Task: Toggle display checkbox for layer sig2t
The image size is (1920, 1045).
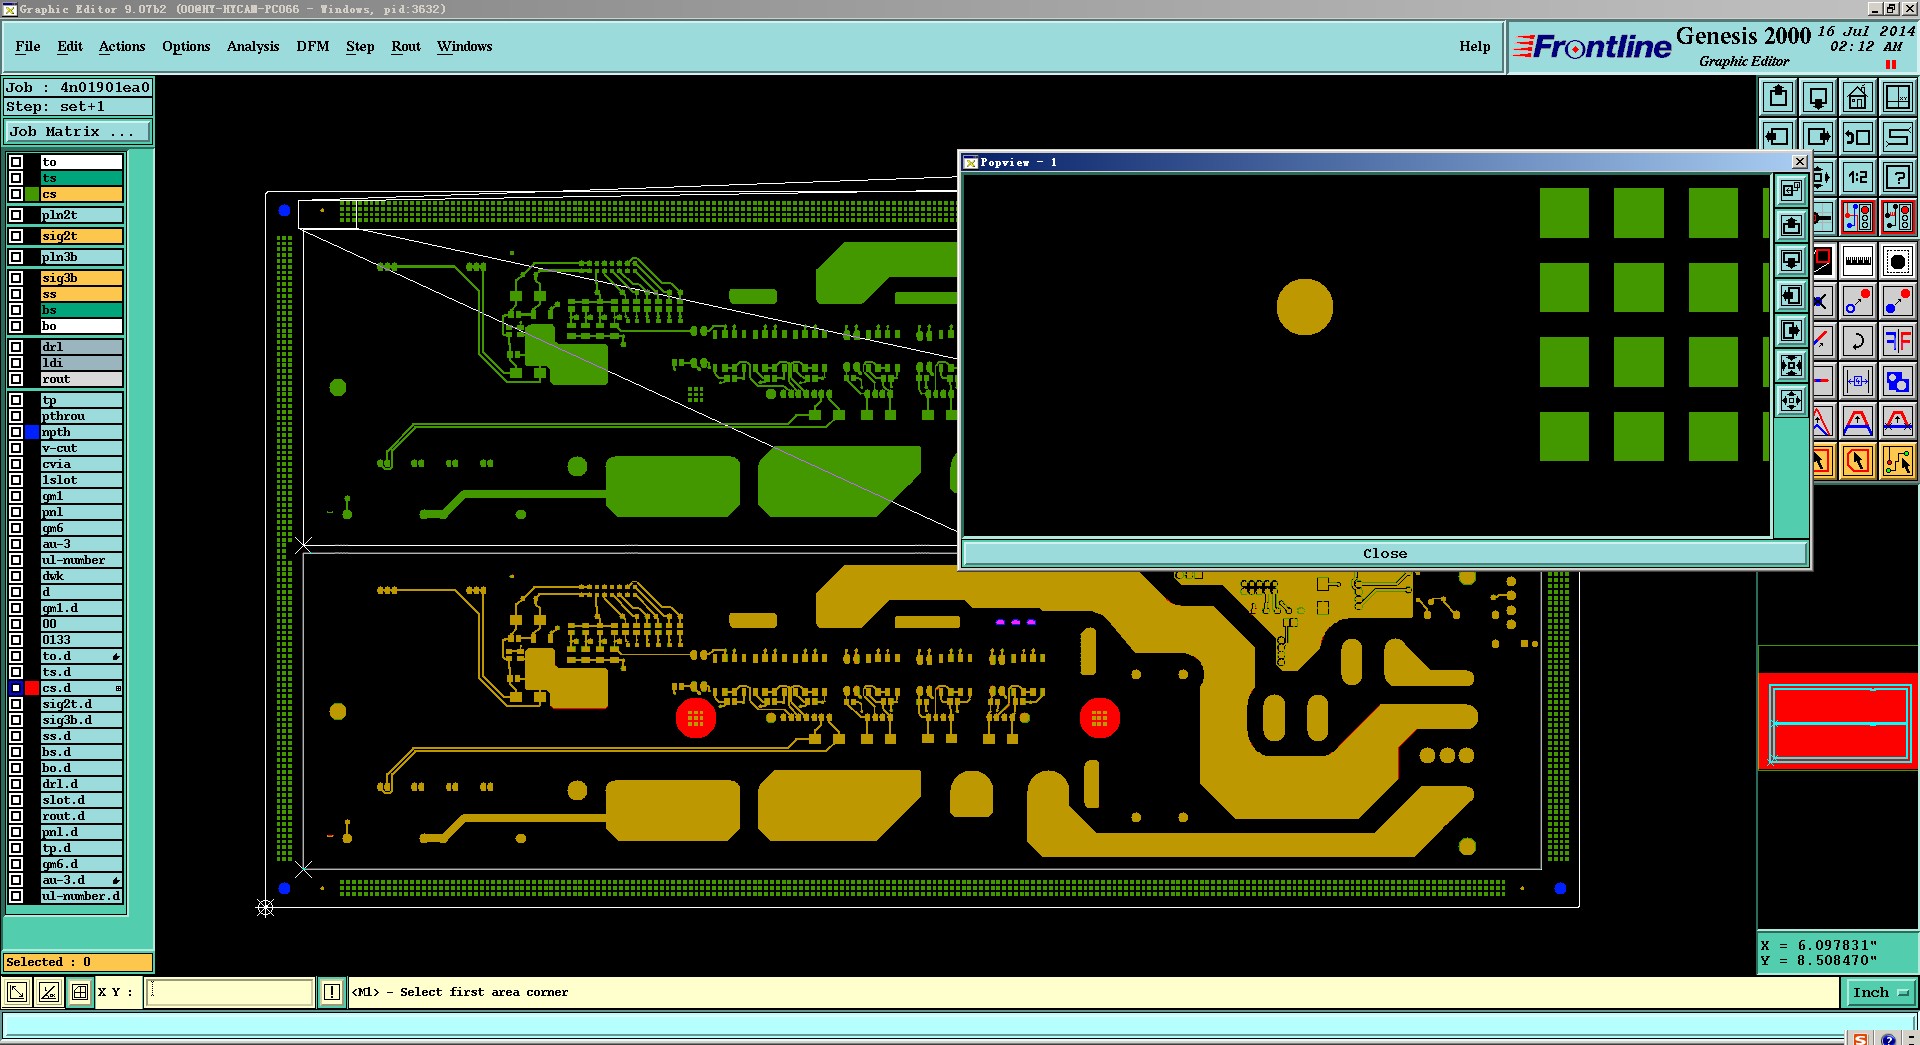Action: pyautogui.click(x=16, y=236)
